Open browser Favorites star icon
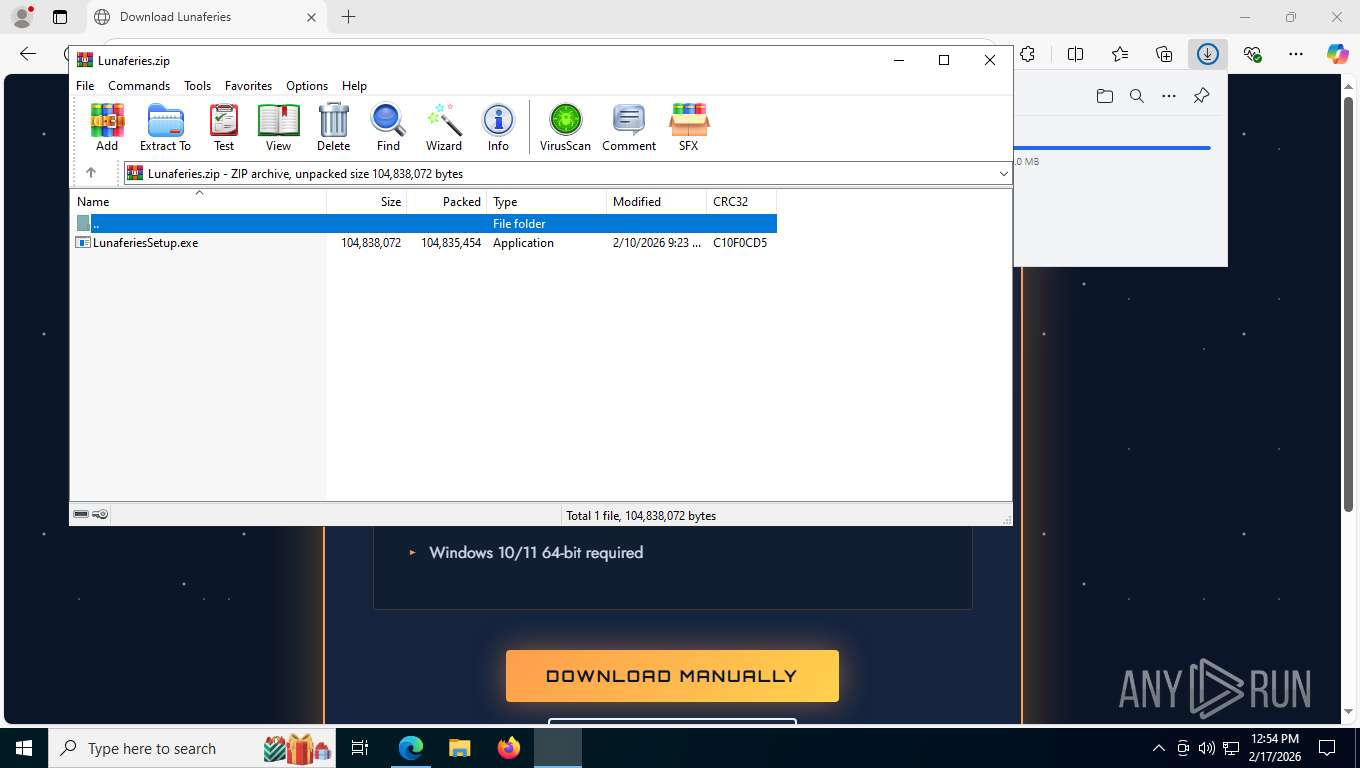Screen dimensions: 1360x768 tap(1120, 54)
